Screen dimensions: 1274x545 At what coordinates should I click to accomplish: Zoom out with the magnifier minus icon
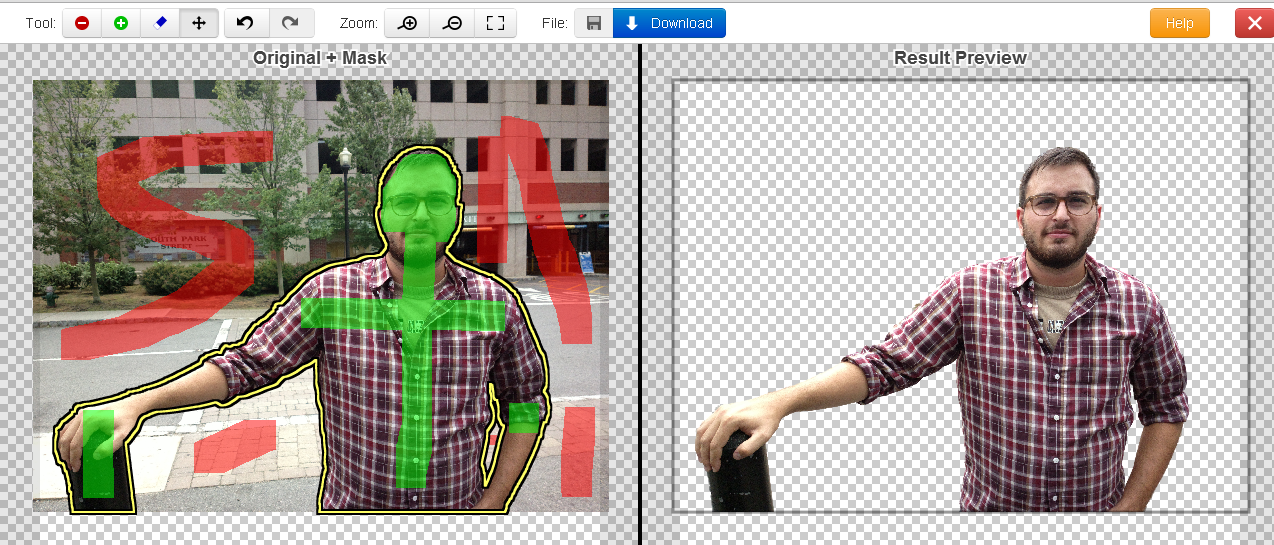click(x=451, y=23)
